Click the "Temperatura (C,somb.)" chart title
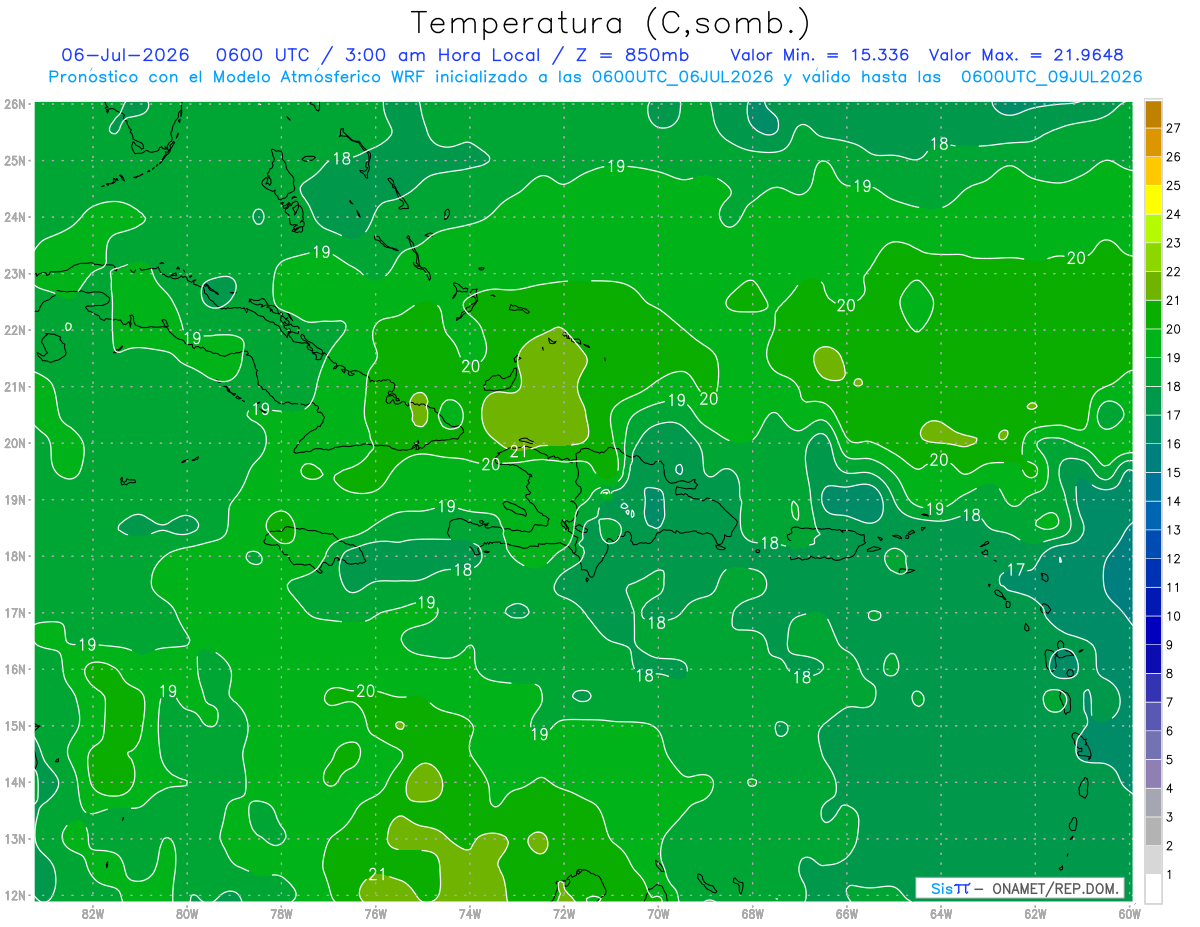The image size is (1200, 927). (611, 24)
